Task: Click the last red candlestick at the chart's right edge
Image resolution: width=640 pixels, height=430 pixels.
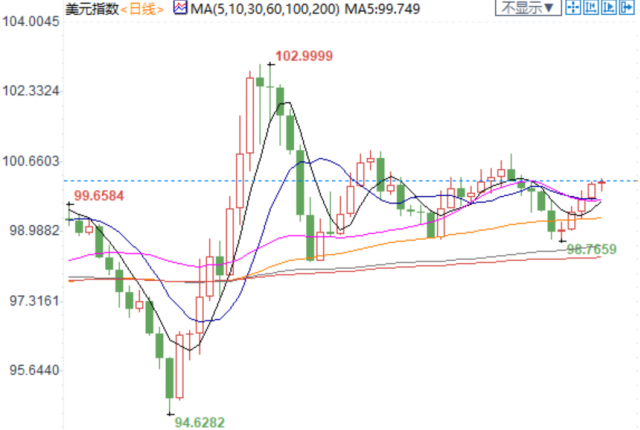Action: (x=602, y=184)
